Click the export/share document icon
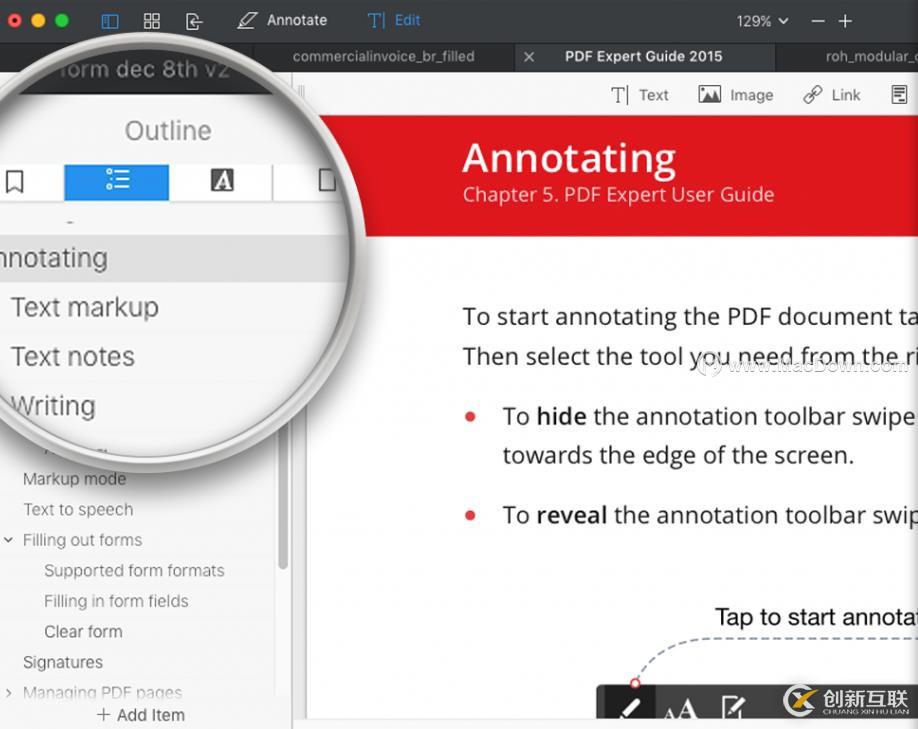This screenshot has width=918, height=729. coord(194,22)
